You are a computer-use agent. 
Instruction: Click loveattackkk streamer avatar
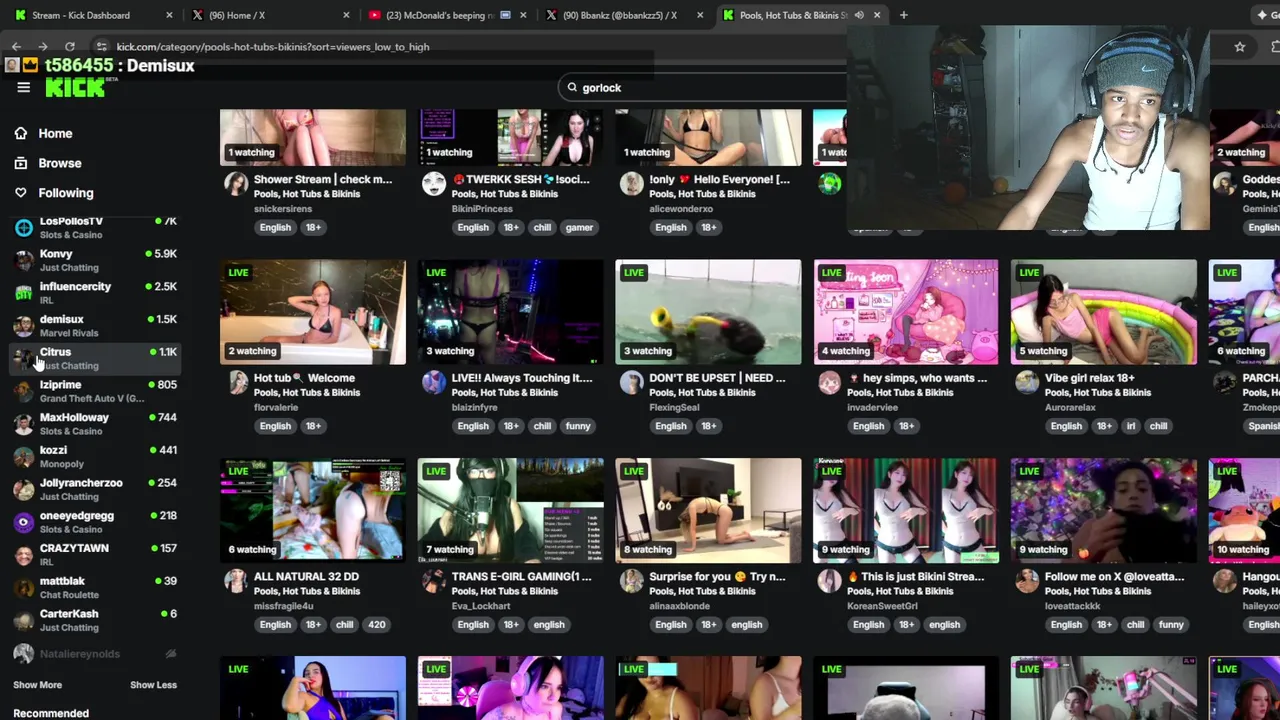1027,581
